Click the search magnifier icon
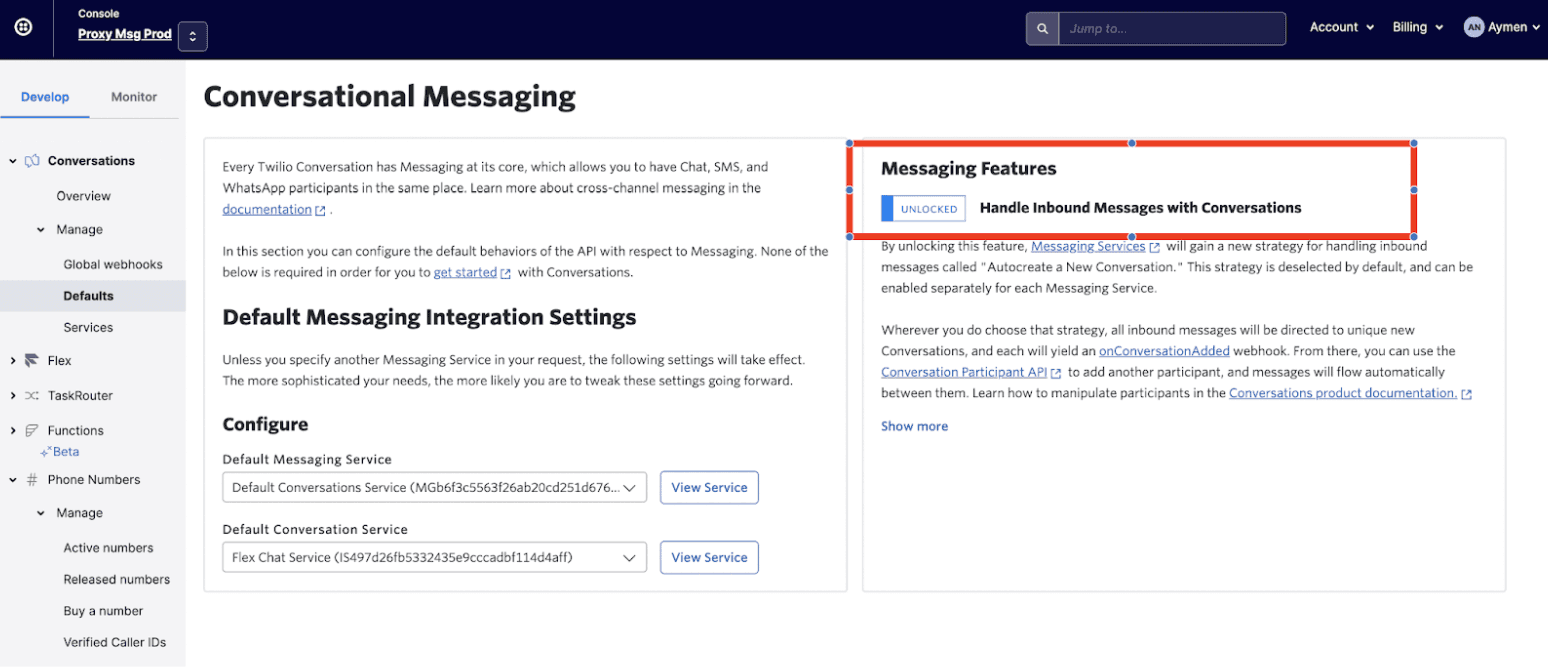The height and width of the screenshot is (670, 1548). click(1041, 28)
